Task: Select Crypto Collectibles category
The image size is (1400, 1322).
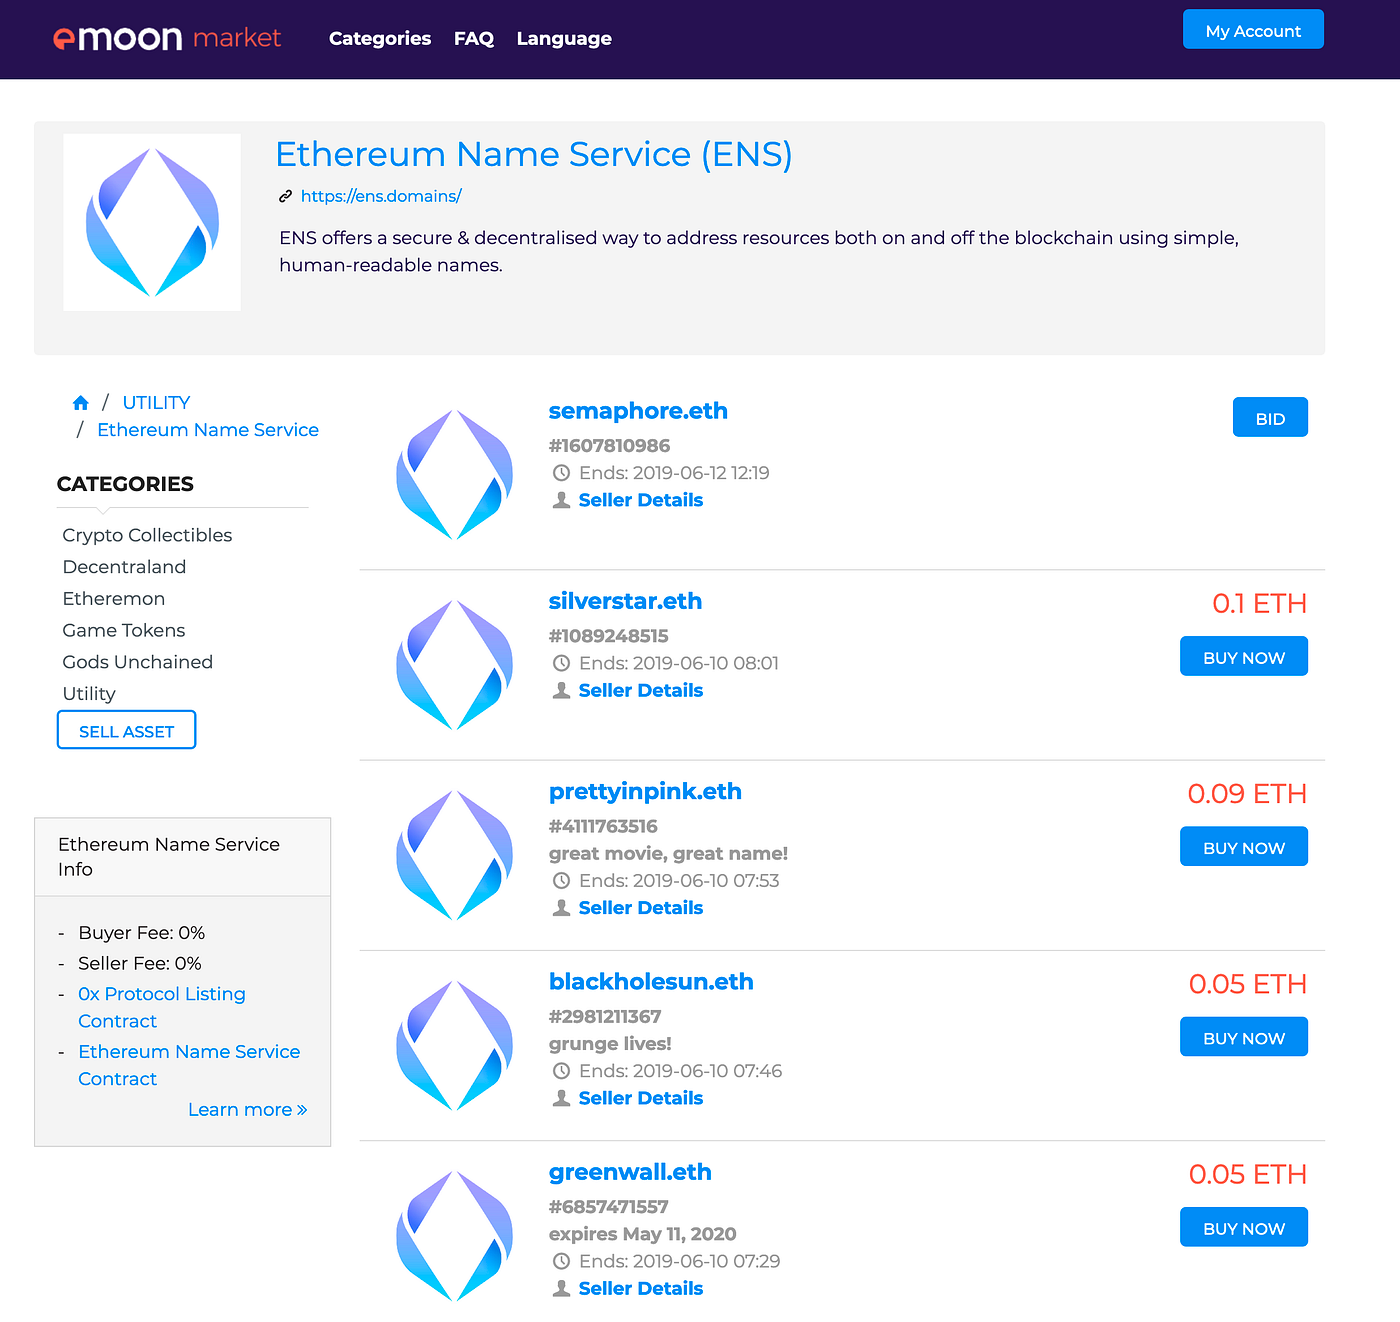Action: (147, 535)
